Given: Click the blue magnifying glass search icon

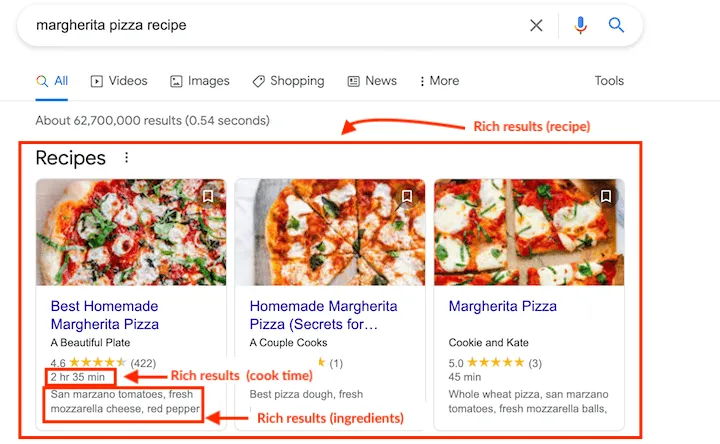Looking at the screenshot, I should 616,26.
